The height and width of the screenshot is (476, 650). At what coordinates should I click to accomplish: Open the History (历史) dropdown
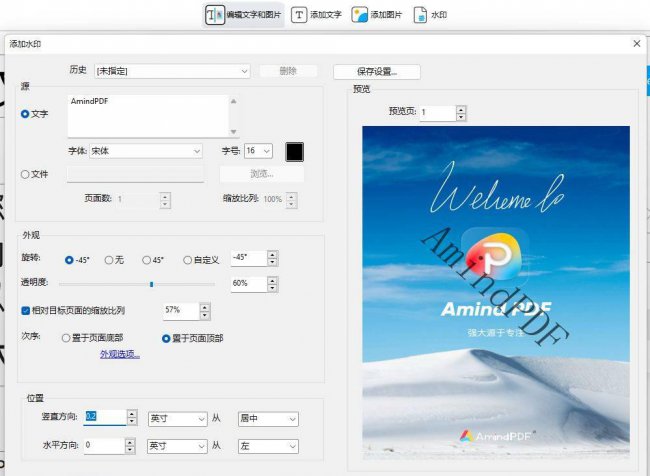(172, 71)
